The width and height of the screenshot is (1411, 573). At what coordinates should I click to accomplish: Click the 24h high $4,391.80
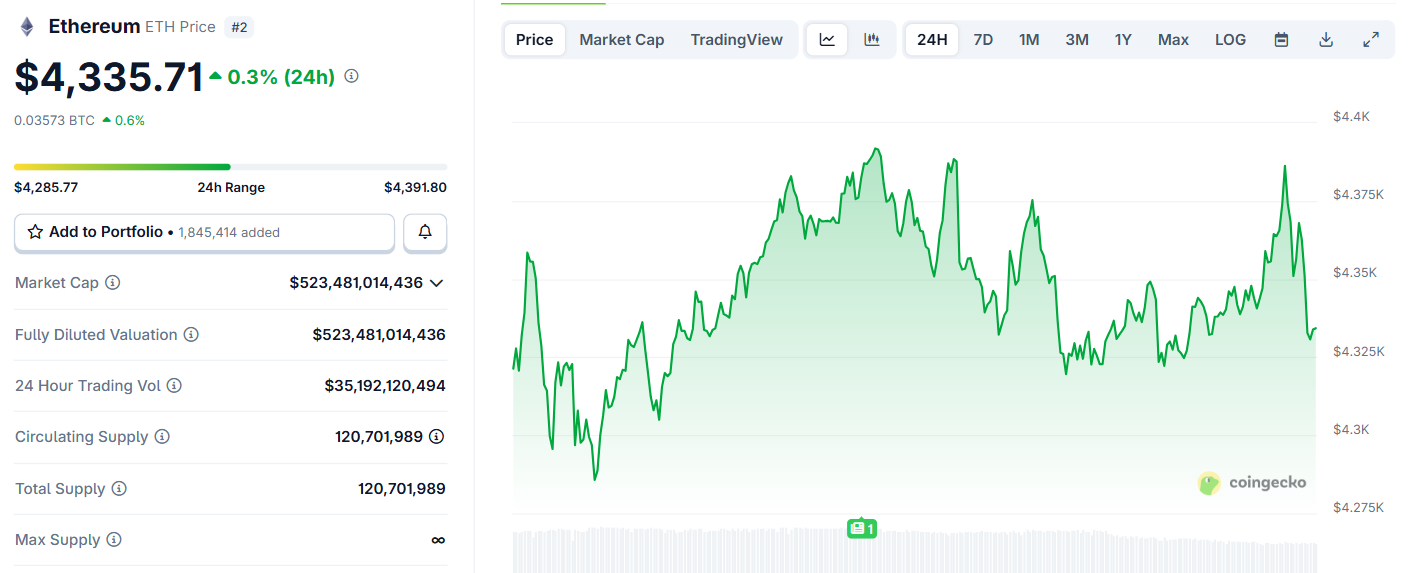point(415,187)
